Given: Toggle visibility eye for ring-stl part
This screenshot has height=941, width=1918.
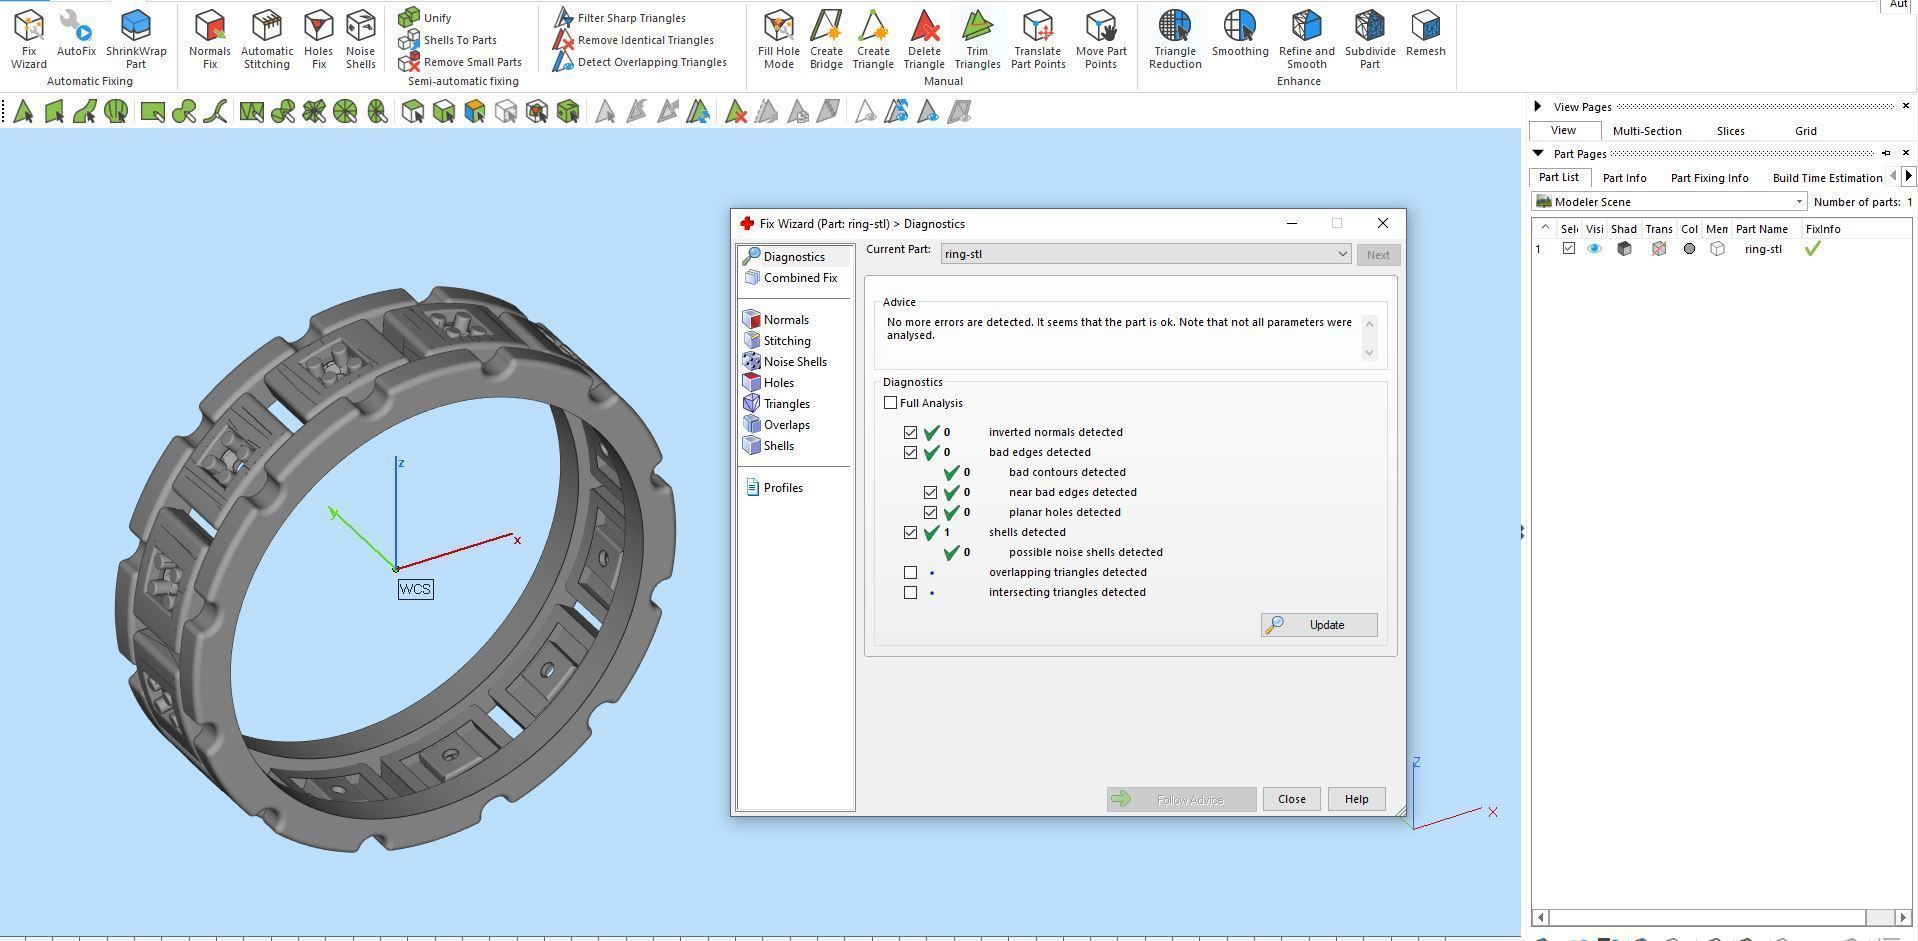Looking at the screenshot, I should click(1594, 249).
